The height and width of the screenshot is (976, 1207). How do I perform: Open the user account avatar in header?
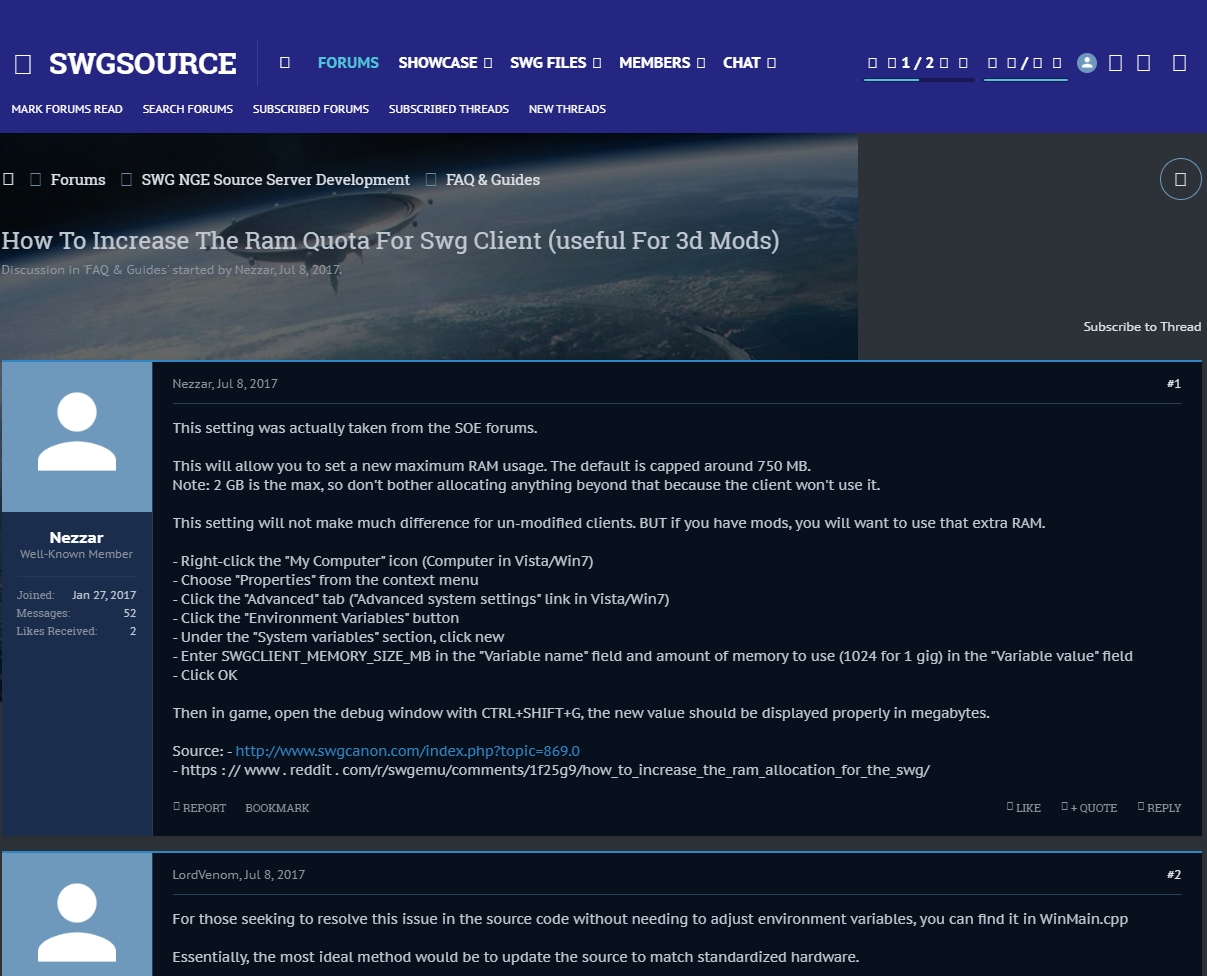coord(1087,63)
